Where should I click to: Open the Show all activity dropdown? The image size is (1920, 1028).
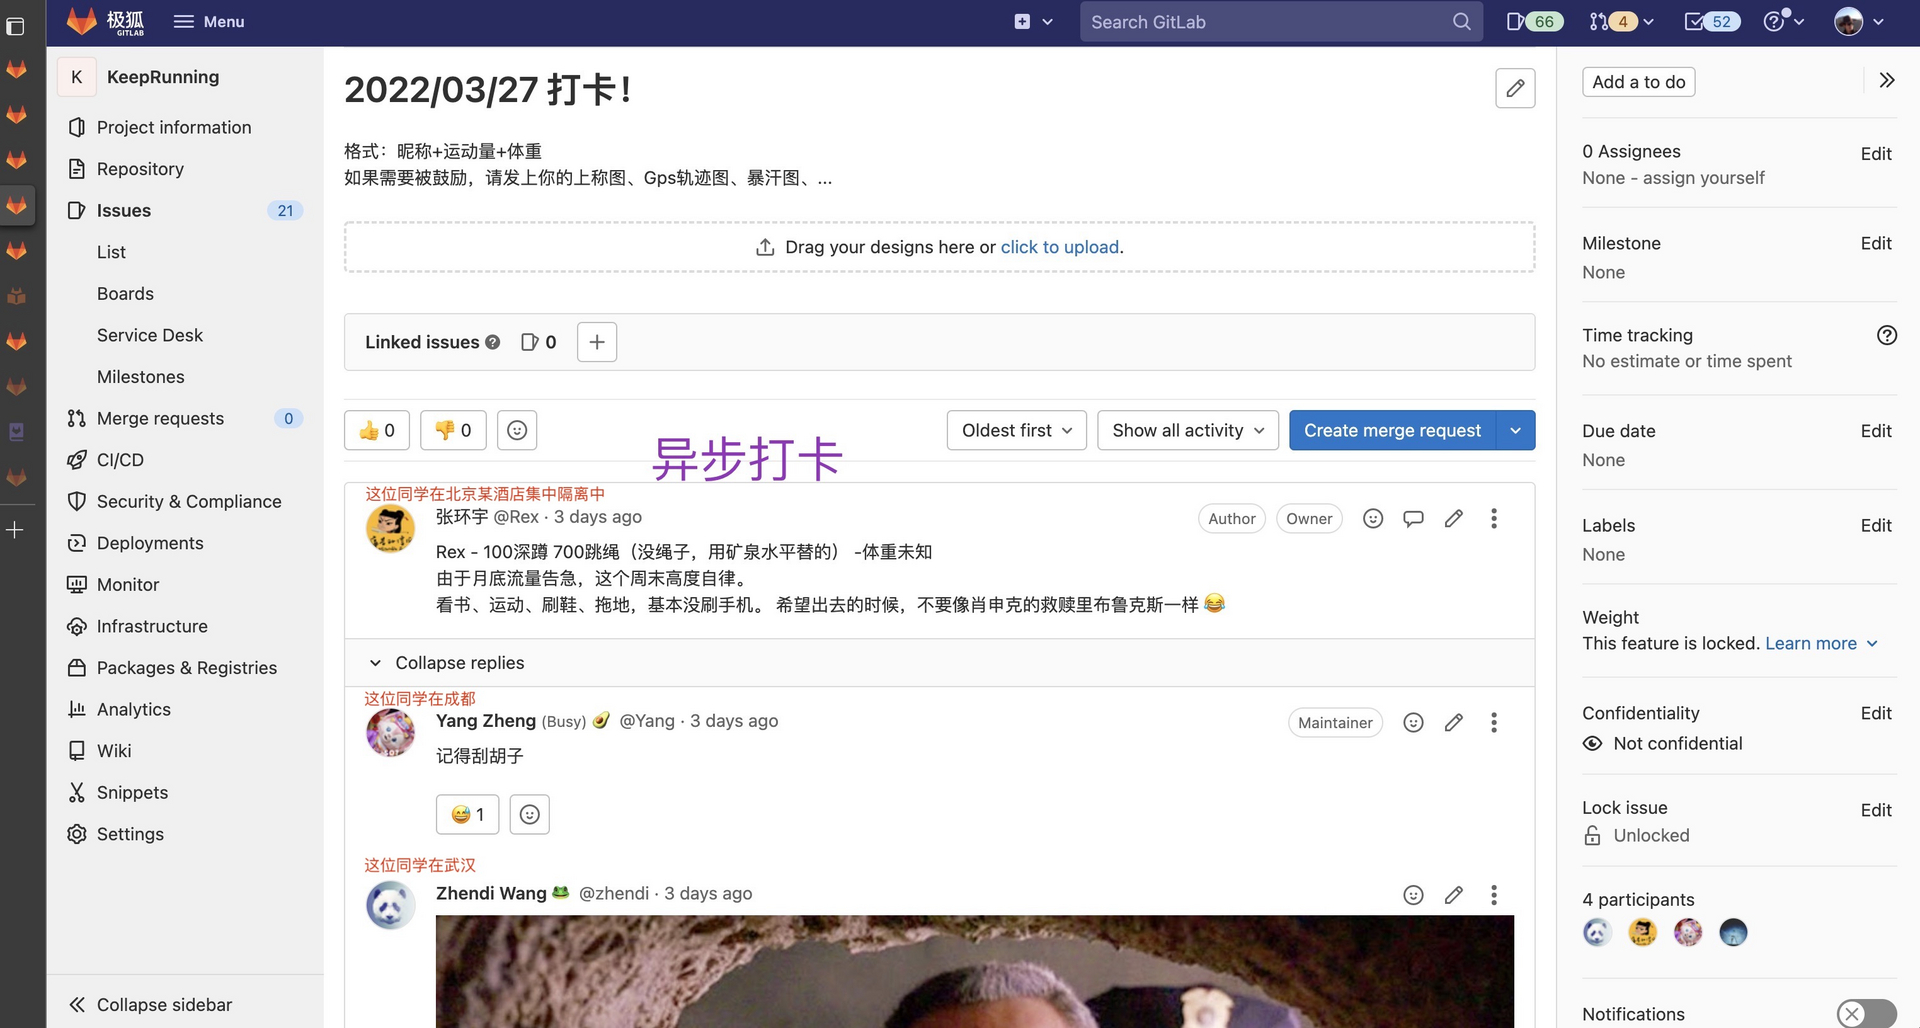tap(1188, 430)
